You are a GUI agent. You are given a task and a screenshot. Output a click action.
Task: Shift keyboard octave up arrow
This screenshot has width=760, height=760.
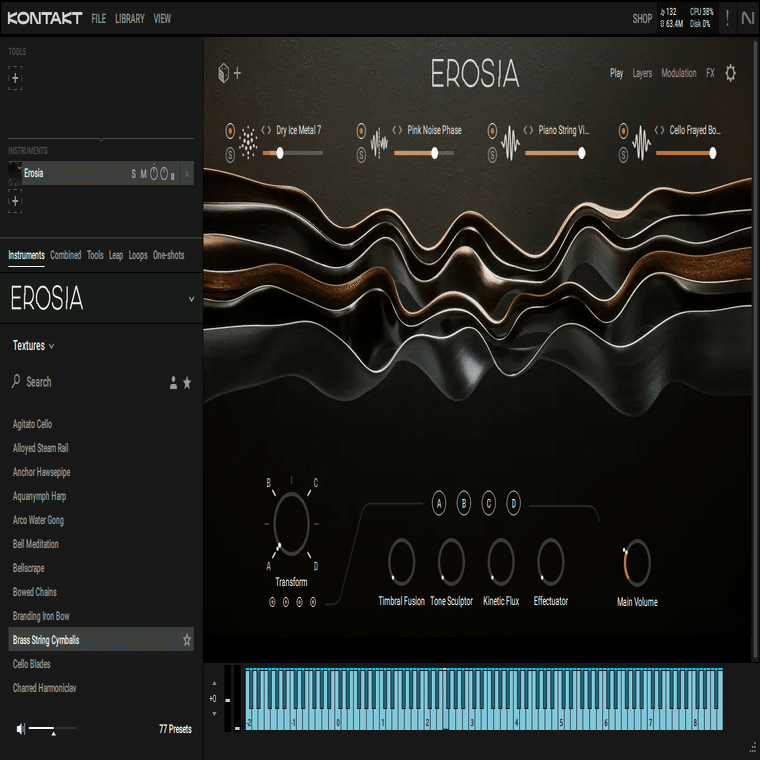point(214,683)
